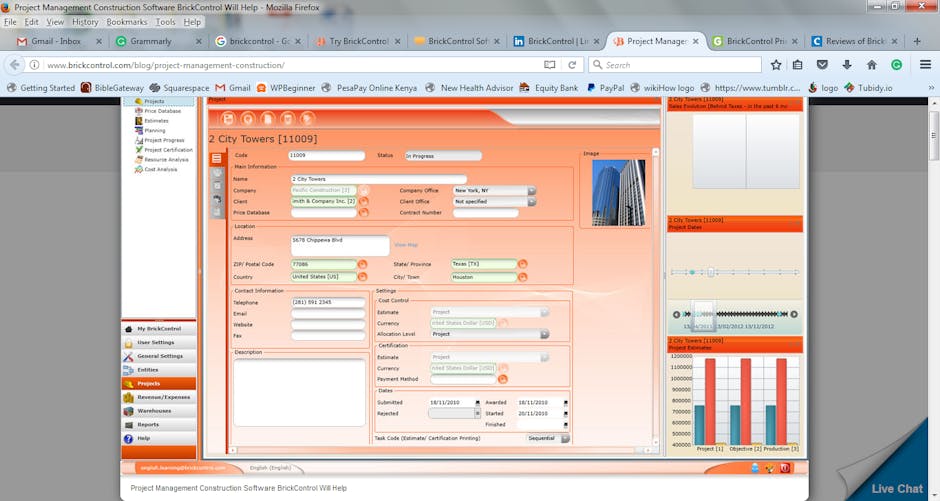Open the PayPal bookmark
The width and height of the screenshot is (940, 501).
point(605,88)
